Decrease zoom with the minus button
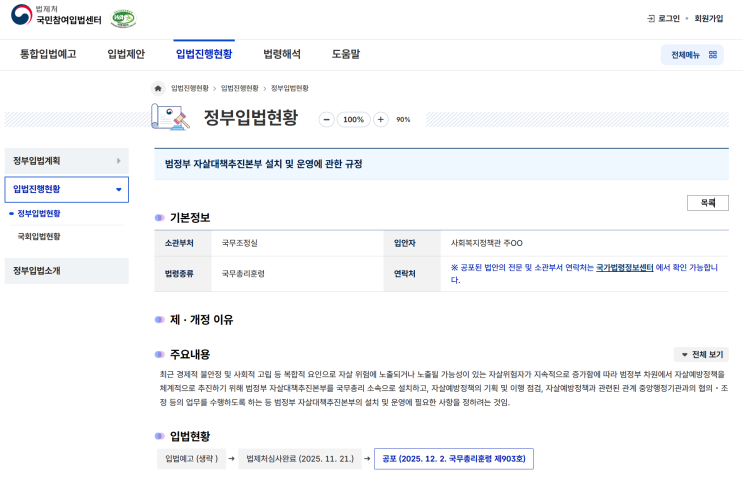The width and height of the screenshot is (743, 480). [x=326, y=119]
